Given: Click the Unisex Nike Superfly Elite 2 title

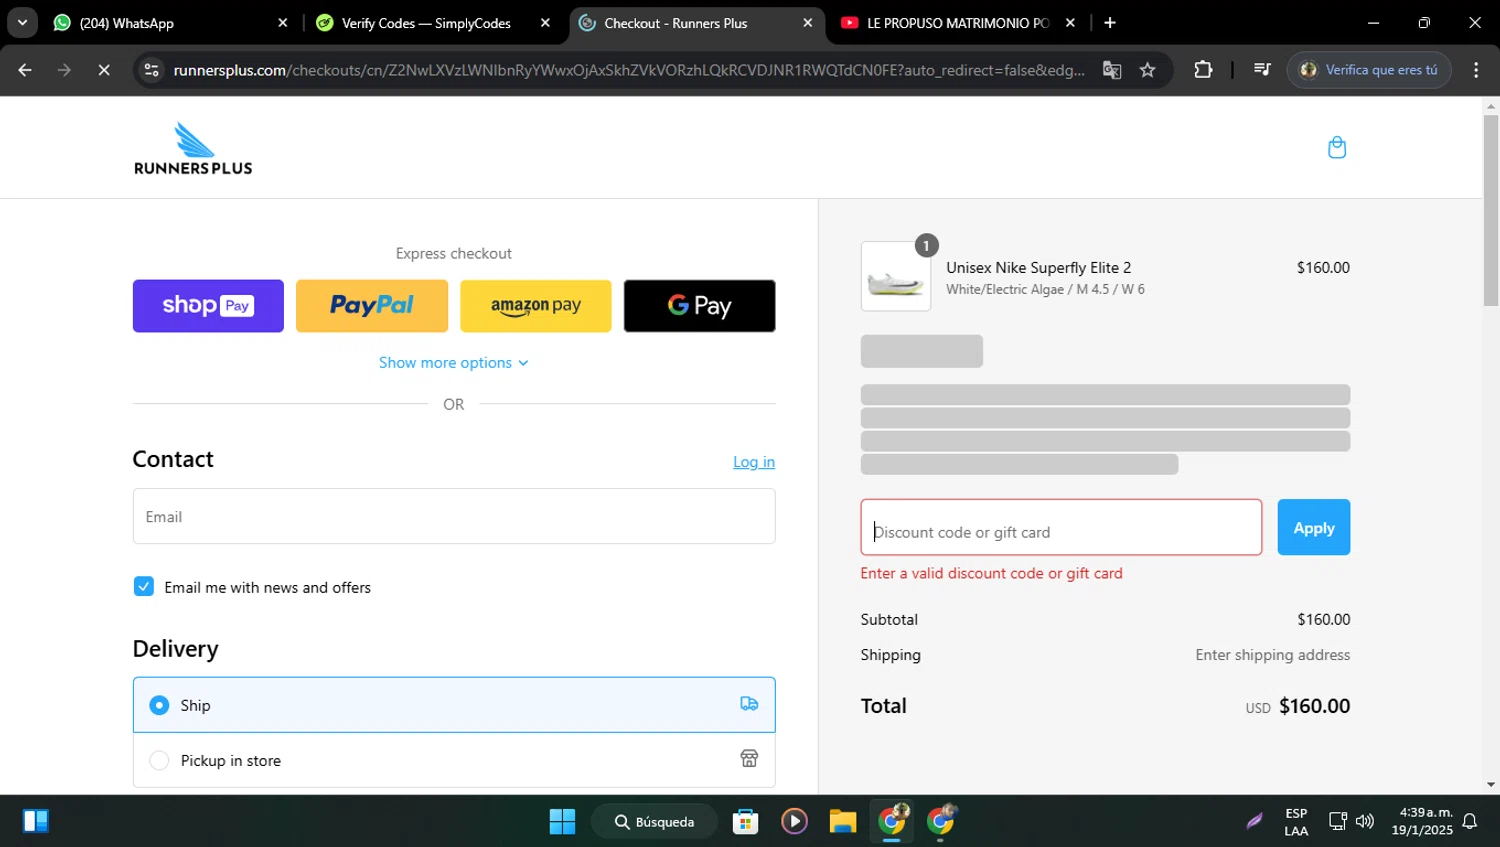Looking at the screenshot, I should coord(1039,268).
